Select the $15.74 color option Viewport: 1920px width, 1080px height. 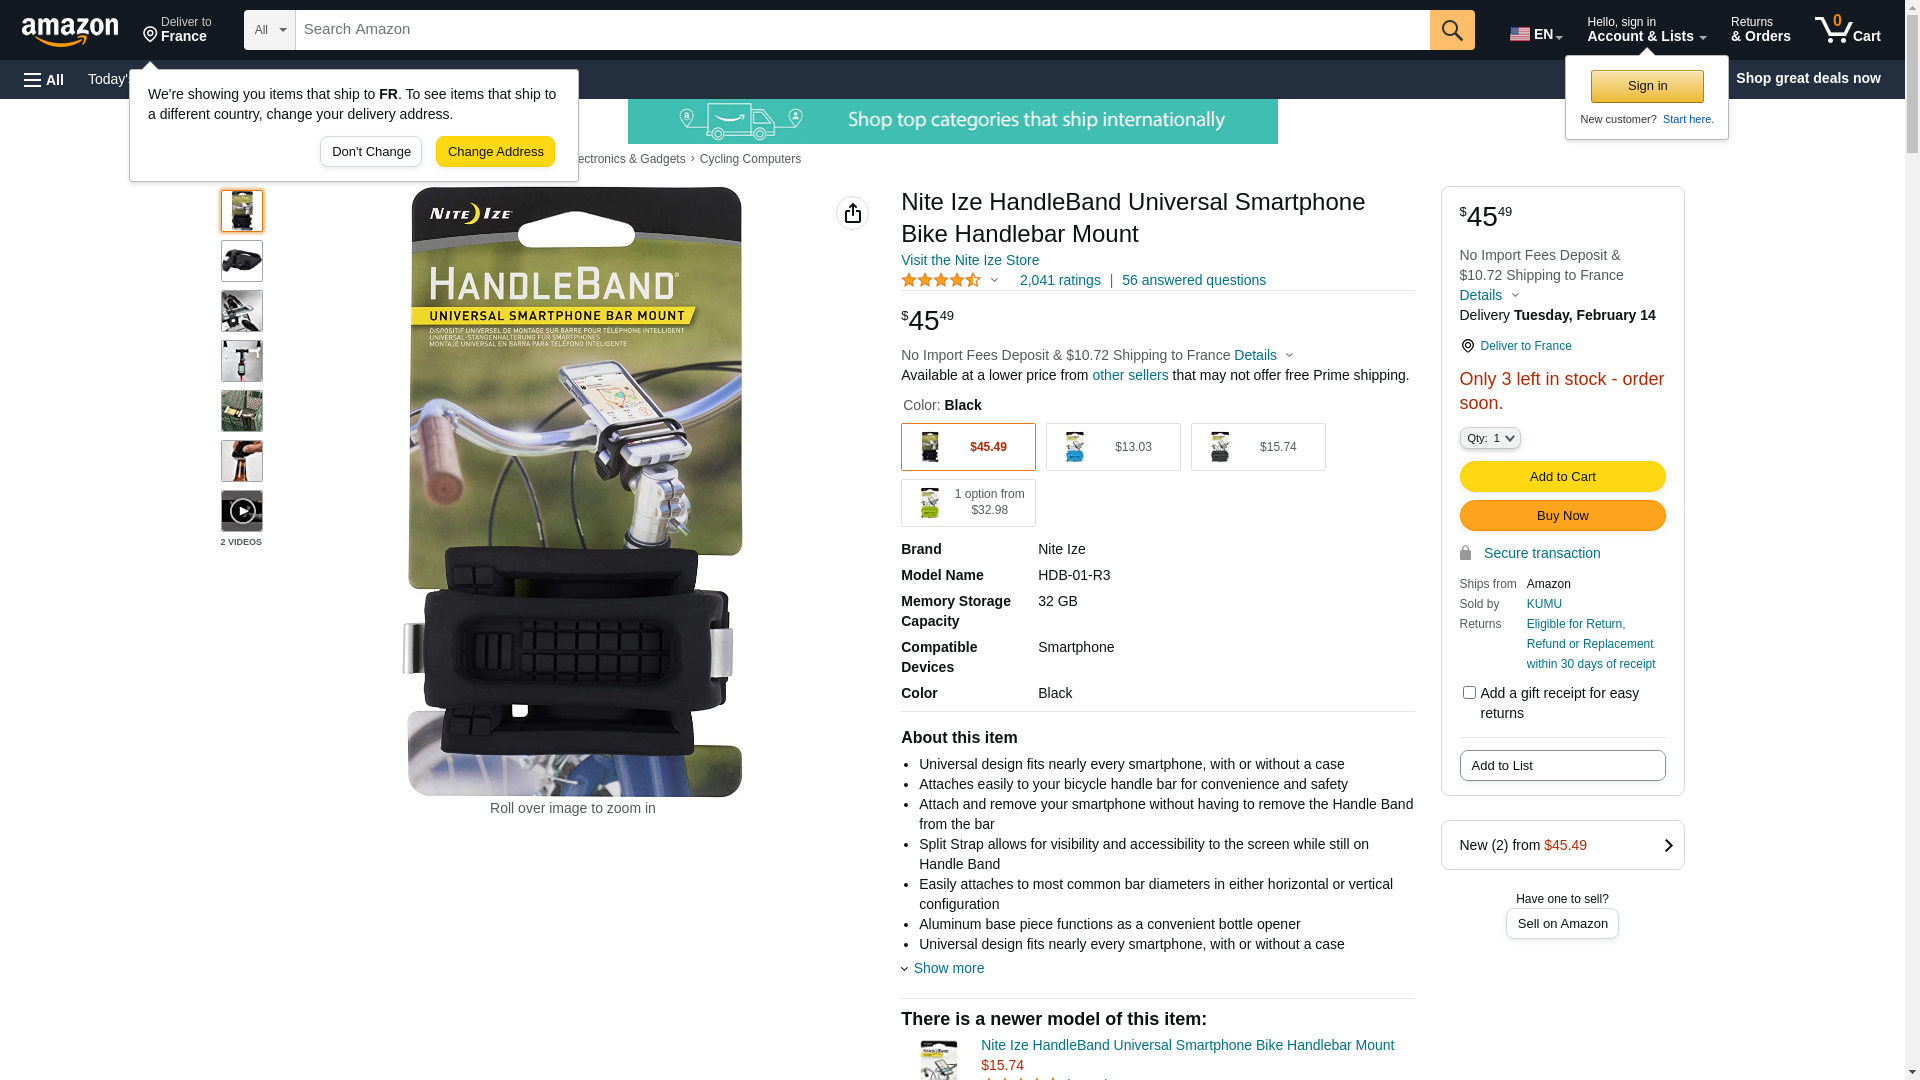point(1258,447)
